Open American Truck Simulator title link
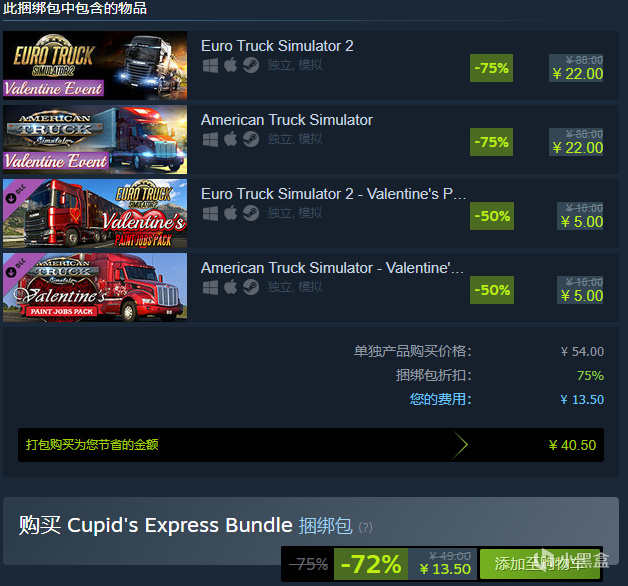The width and height of the screenshot is (628, 586). pyautogui.click(x=287, y=120)
